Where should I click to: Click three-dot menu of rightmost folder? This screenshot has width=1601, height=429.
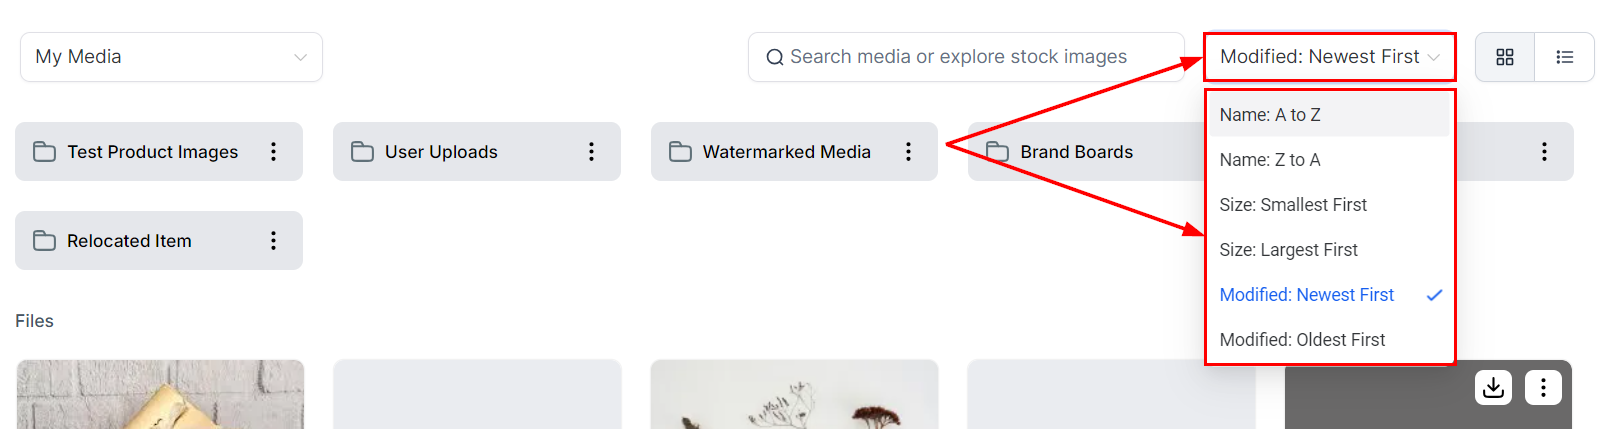1544,152
